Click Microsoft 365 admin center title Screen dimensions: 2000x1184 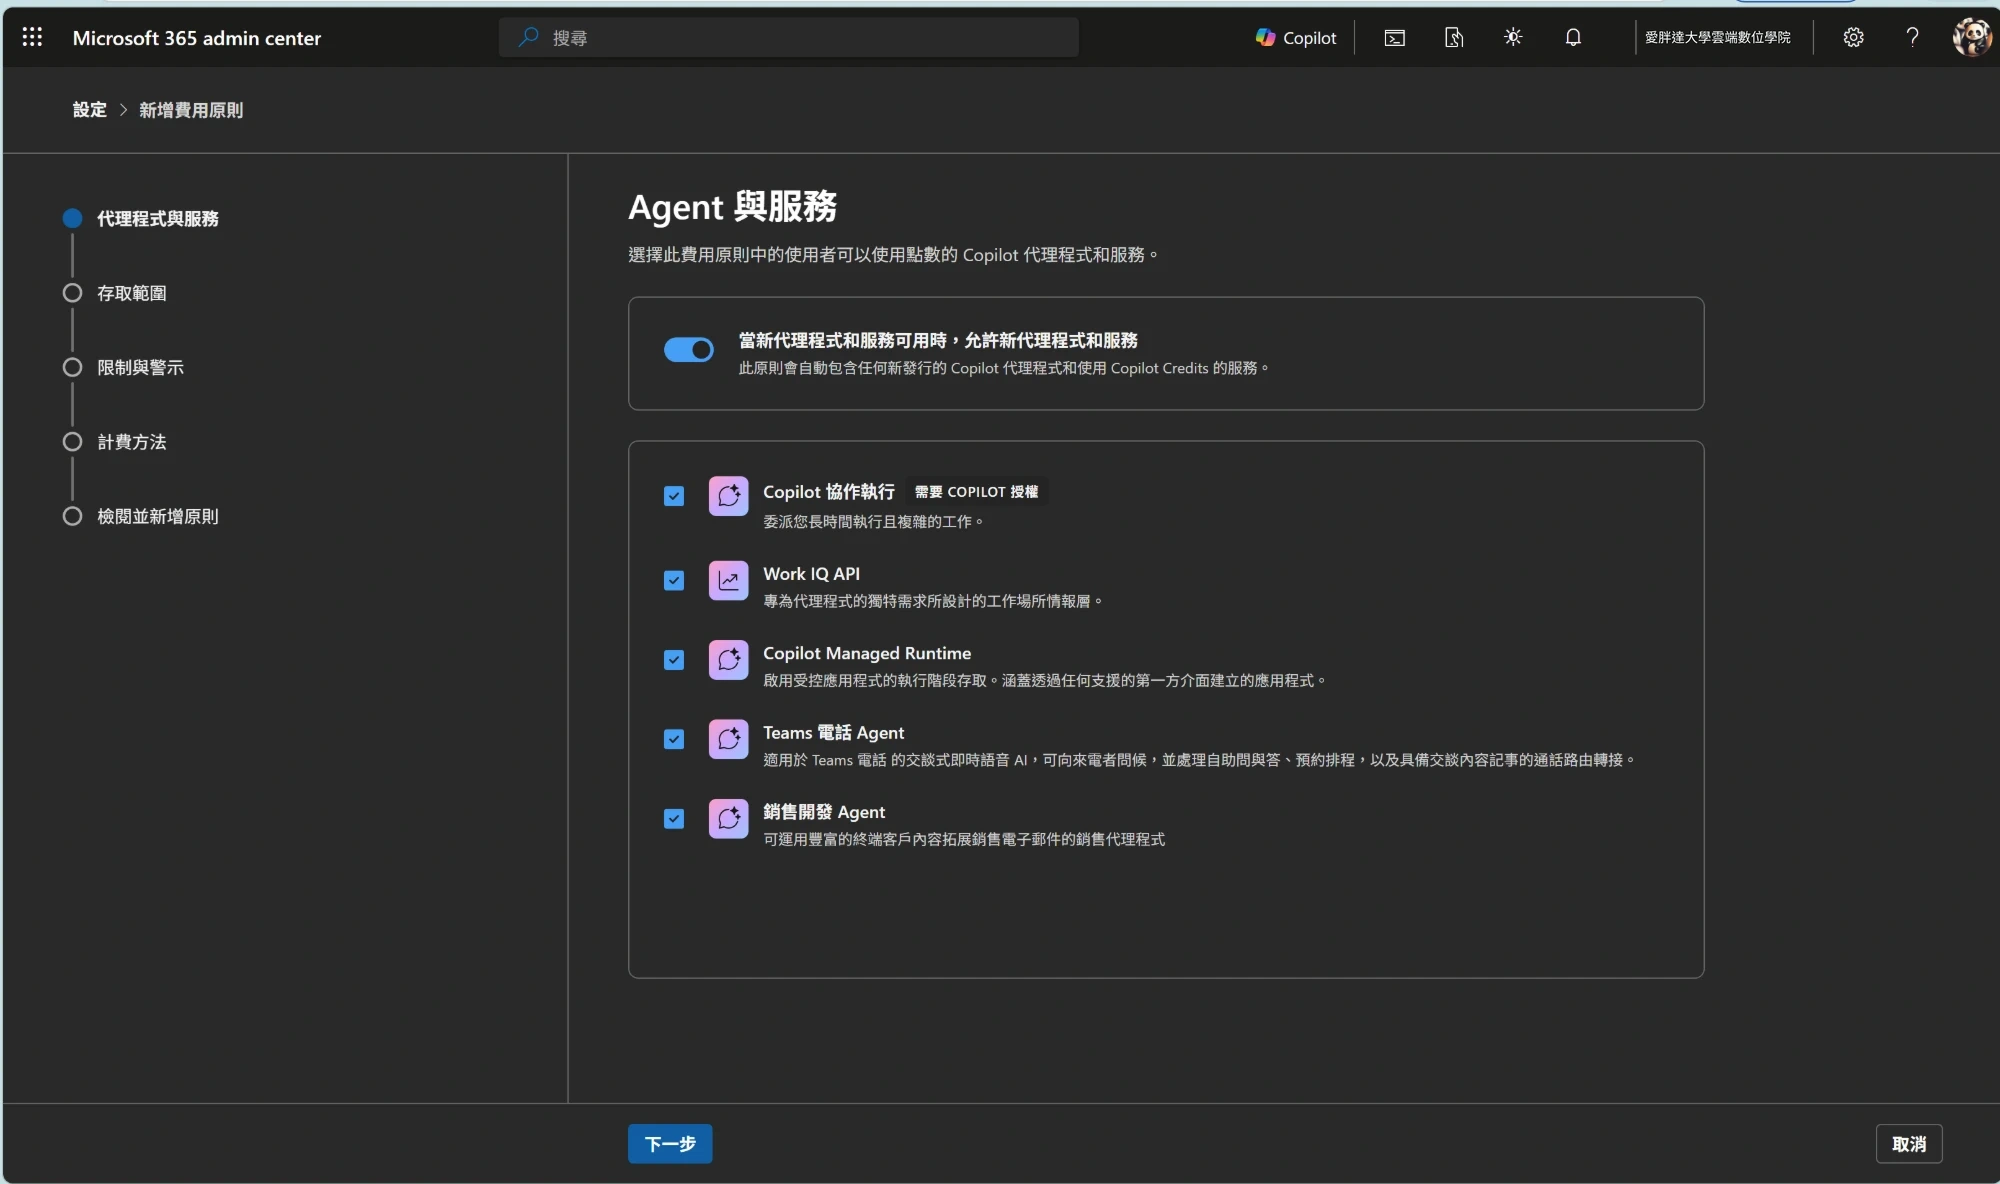[197, 38]
